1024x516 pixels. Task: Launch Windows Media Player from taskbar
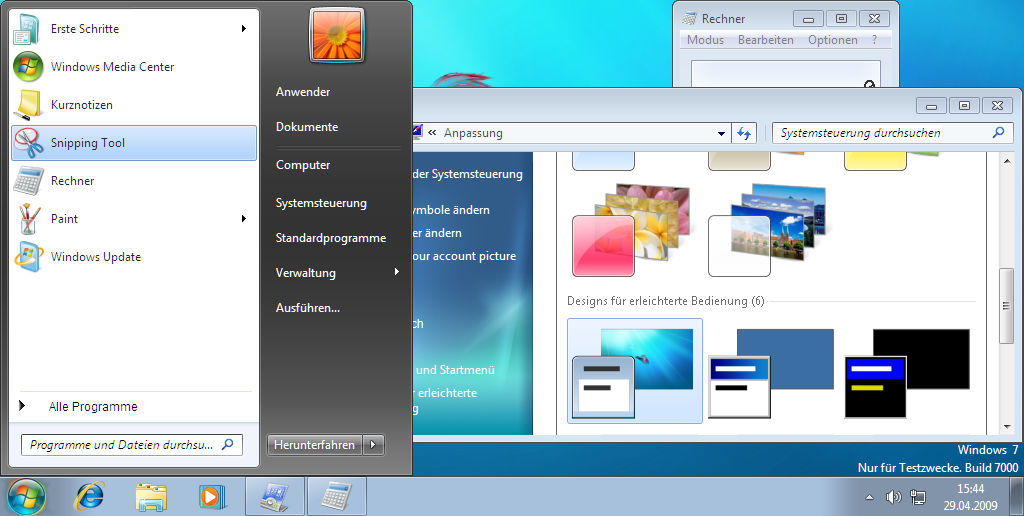point(212,497)
